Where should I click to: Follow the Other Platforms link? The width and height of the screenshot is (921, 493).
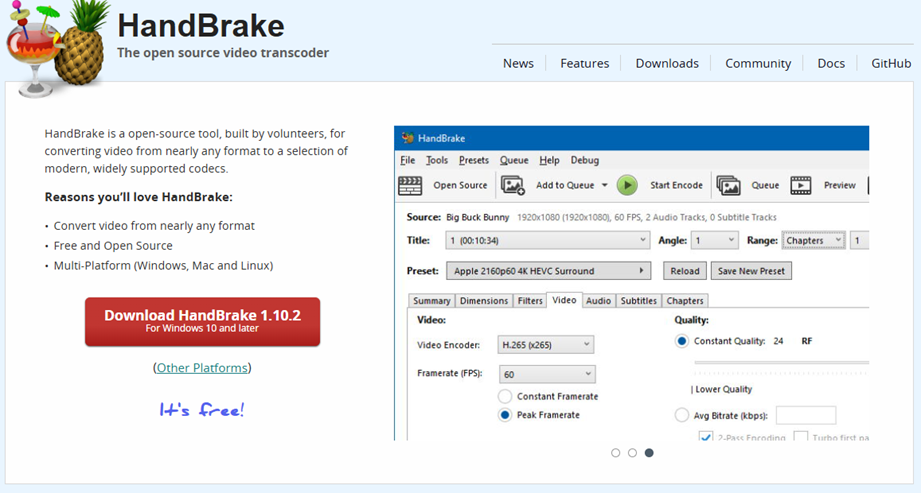[202, 368]
